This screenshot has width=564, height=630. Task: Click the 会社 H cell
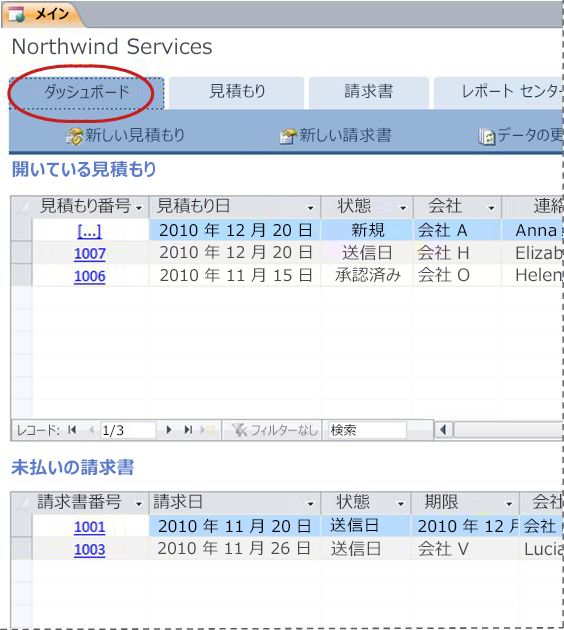457,253
